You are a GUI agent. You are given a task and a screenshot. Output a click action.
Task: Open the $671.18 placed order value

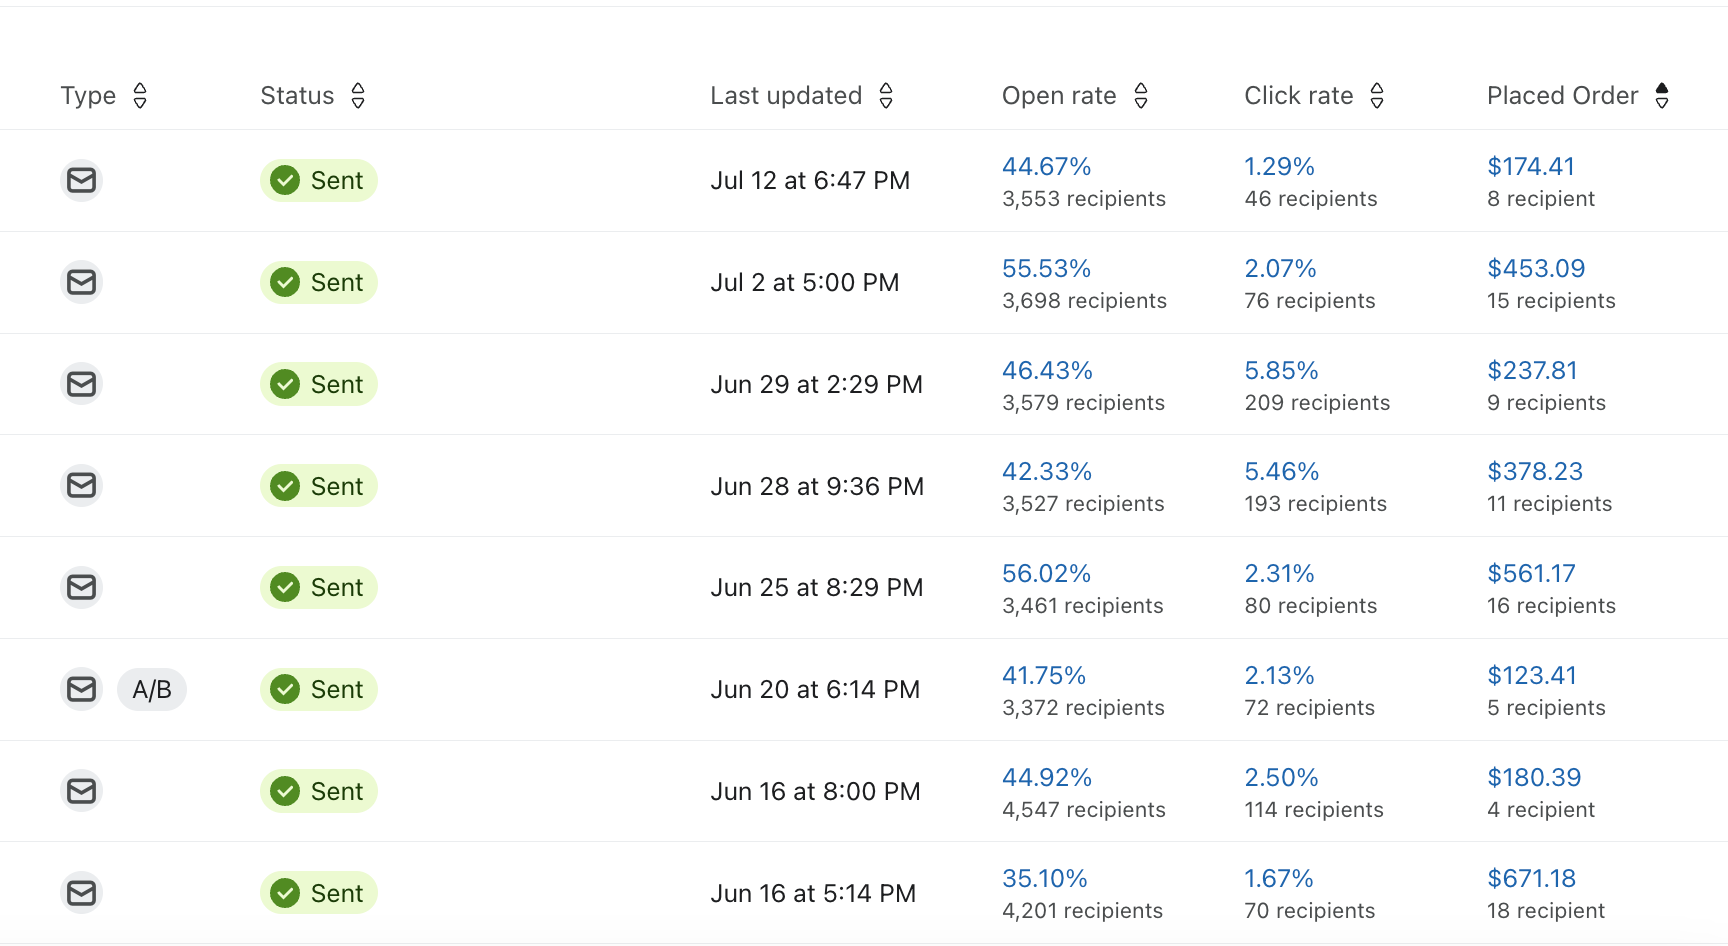pos(1531,878)
